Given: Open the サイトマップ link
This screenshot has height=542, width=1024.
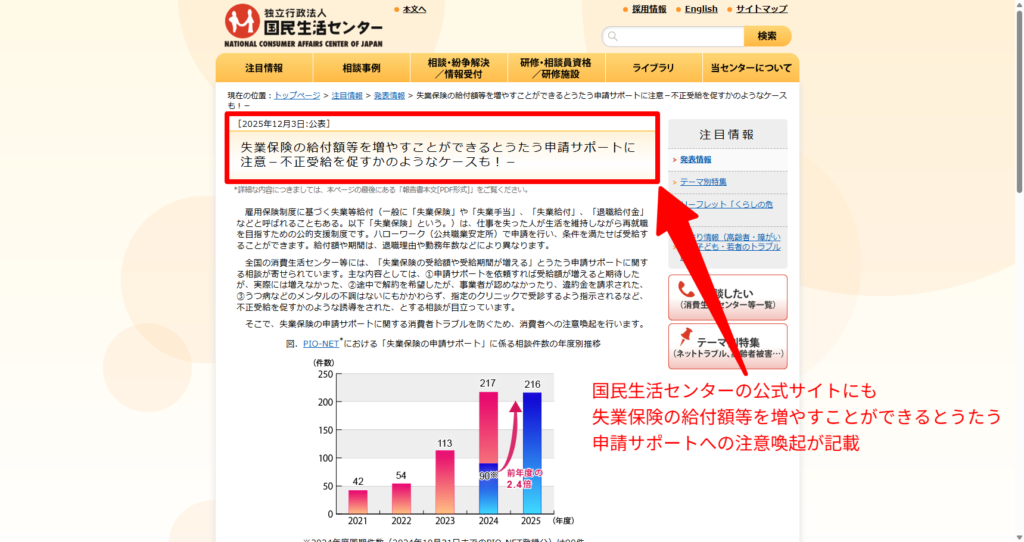Looking at the screenshot, I should [x=761, y=9].
